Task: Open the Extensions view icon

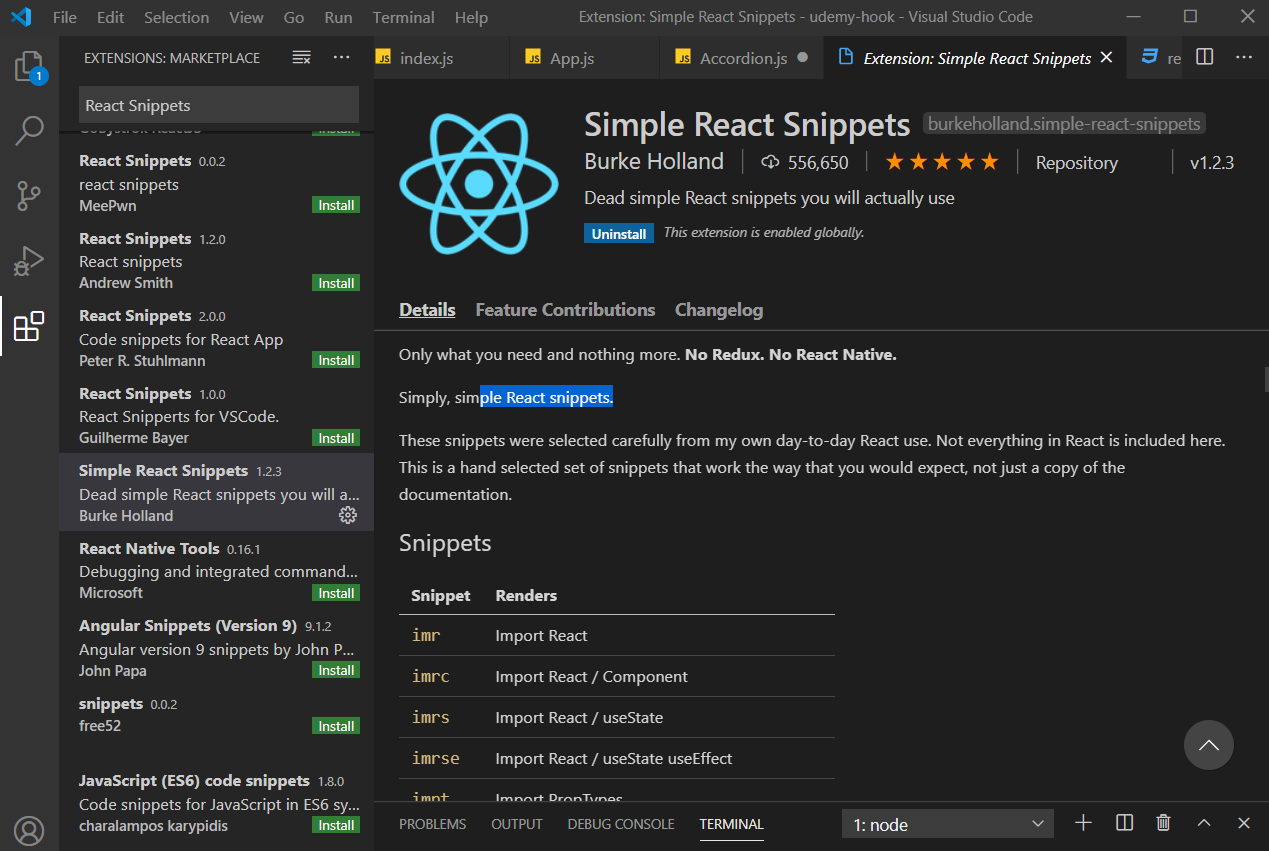Action: tap(29, 326)
